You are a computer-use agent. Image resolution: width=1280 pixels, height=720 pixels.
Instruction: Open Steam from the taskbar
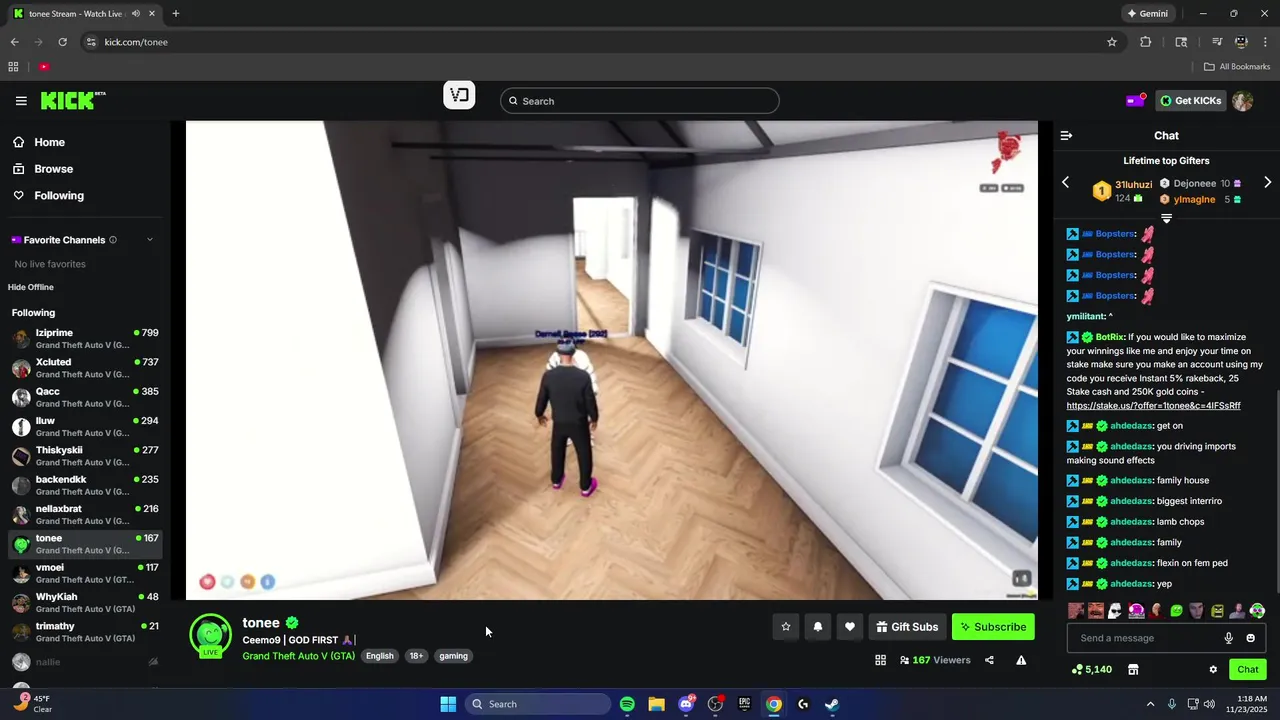tap(832, 704)
